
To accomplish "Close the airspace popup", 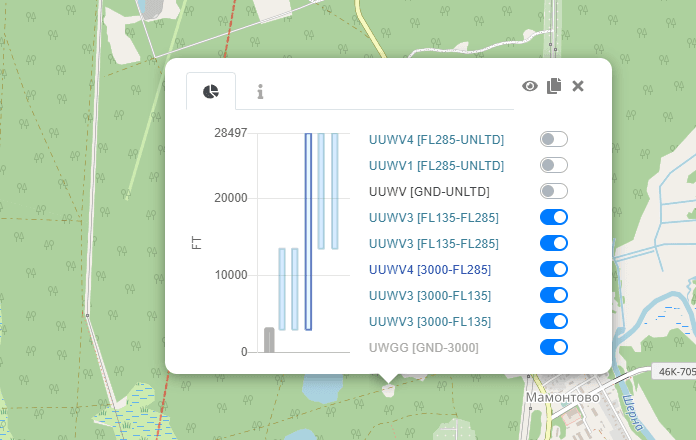I will (578, 86).
